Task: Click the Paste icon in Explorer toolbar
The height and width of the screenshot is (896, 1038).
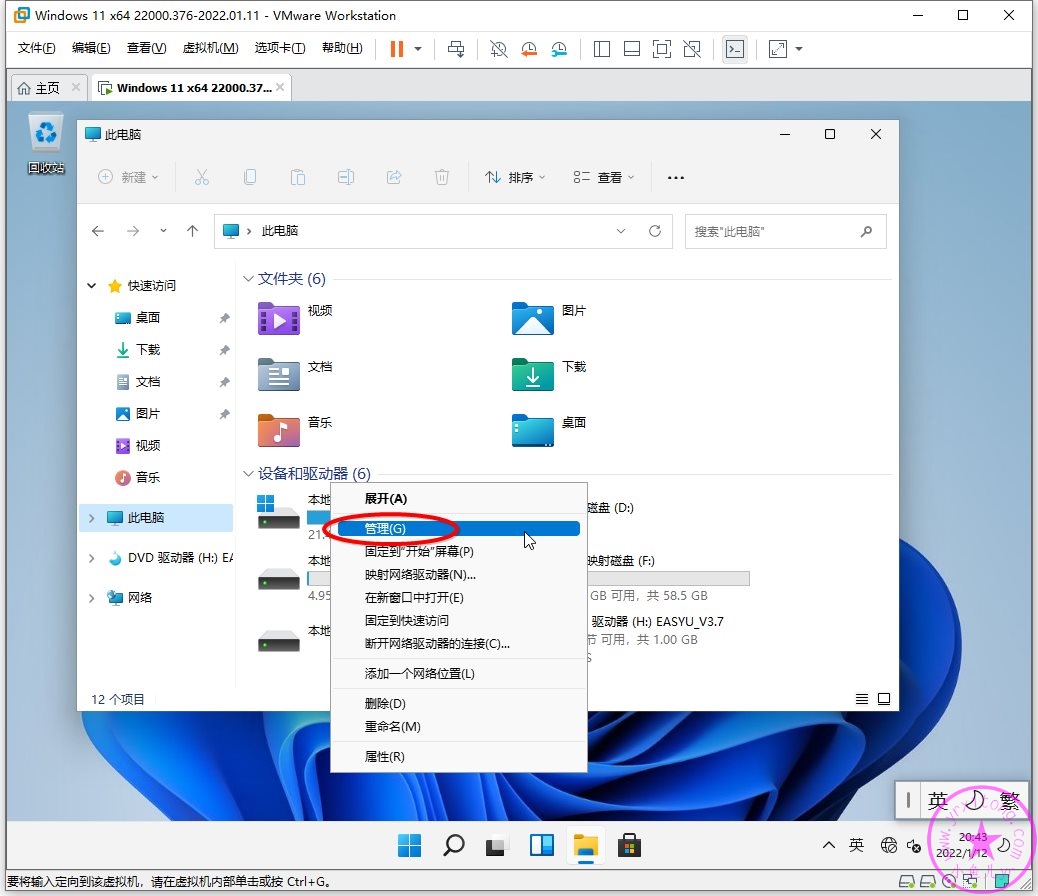Action: tap(298, 177)
